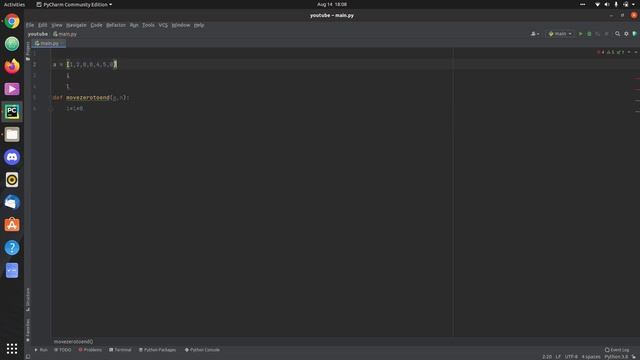Open Rhythmbox music player from the dock
The image size is (640, 360).
pyautogui.click(x=12, y=180)
